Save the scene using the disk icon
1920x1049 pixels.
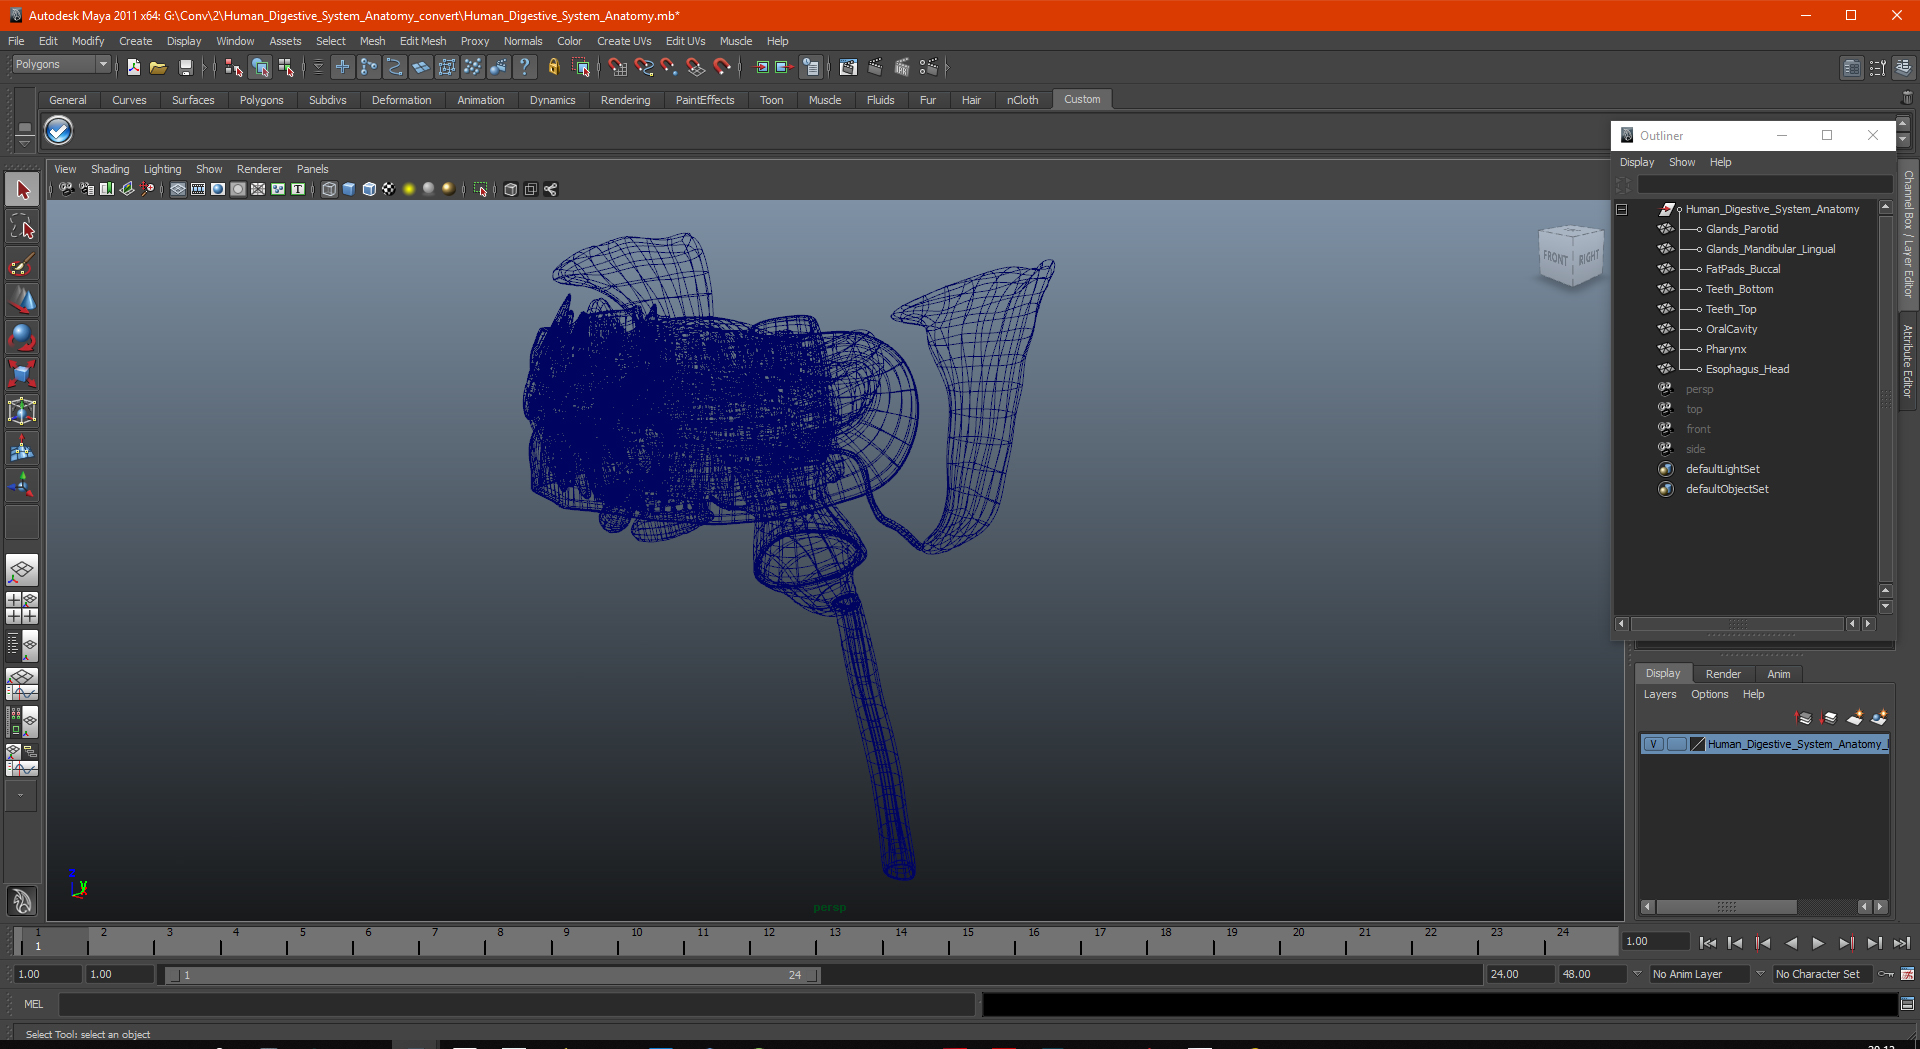(185, 67)
